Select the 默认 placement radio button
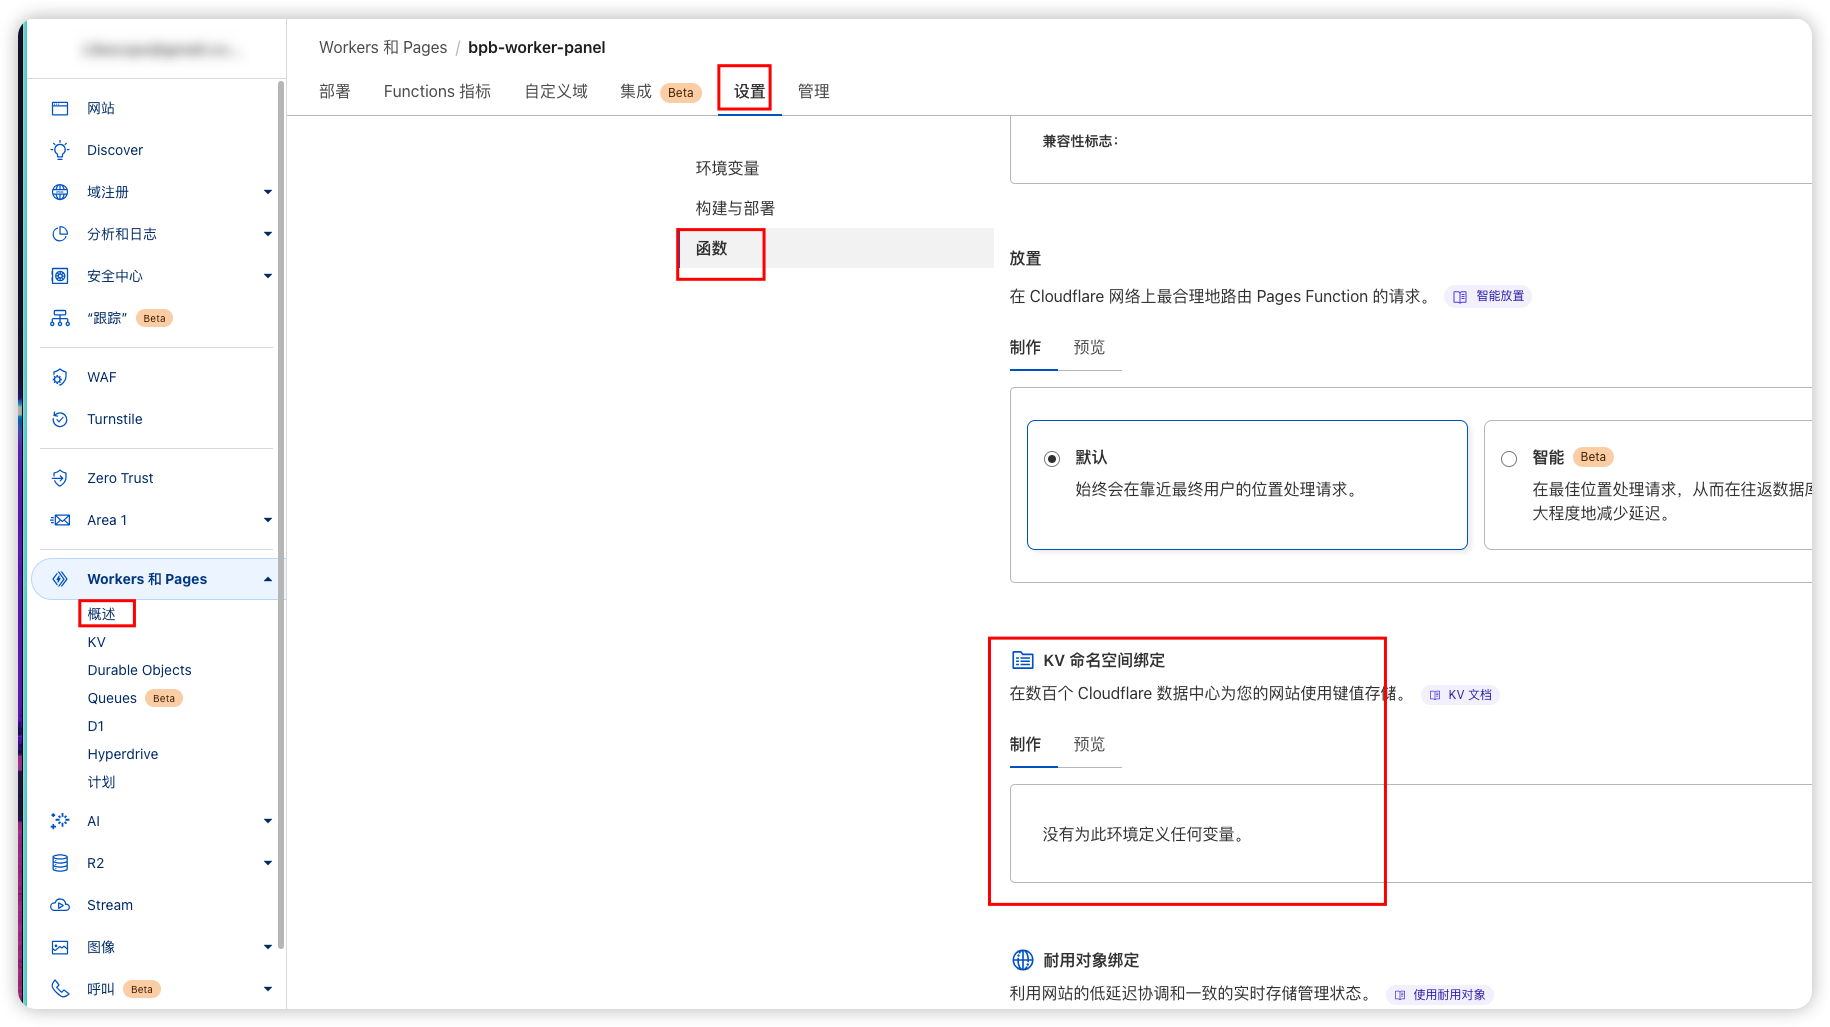This screenshot has height=1027, width=1830. (x=1052, y=459)
